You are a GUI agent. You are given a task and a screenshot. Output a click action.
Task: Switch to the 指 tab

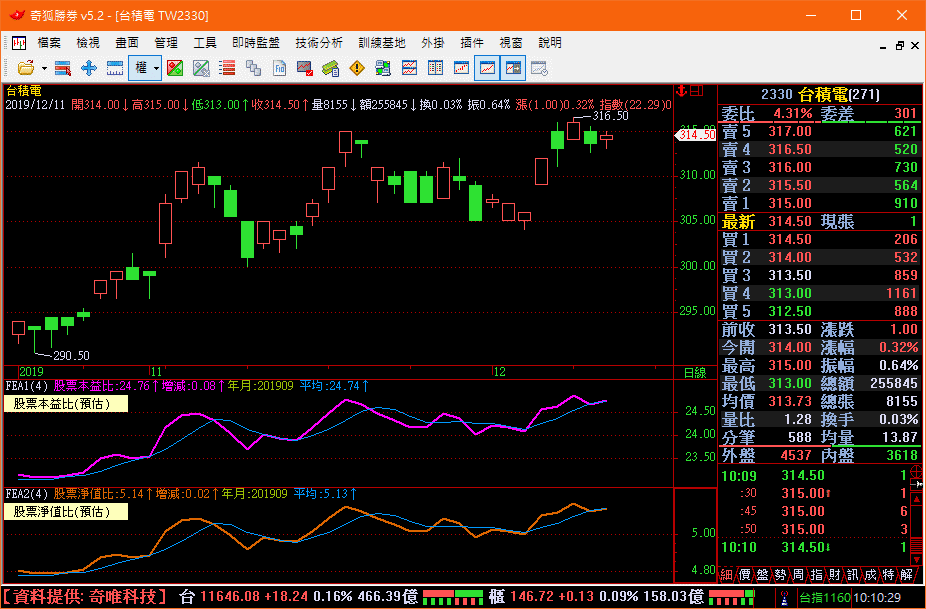(816, 574)
